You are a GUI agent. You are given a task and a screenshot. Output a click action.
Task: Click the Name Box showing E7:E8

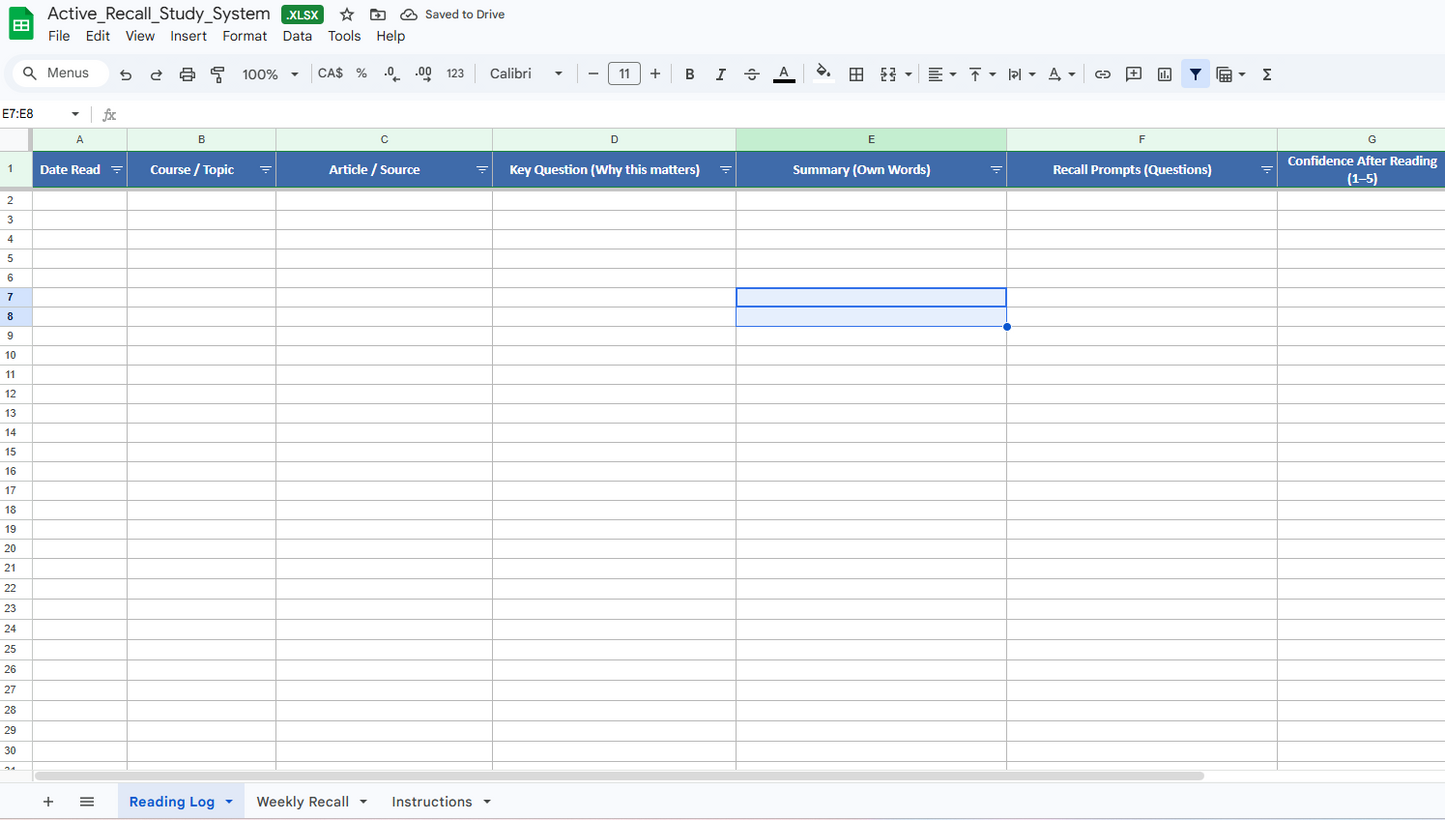(40, 114)
